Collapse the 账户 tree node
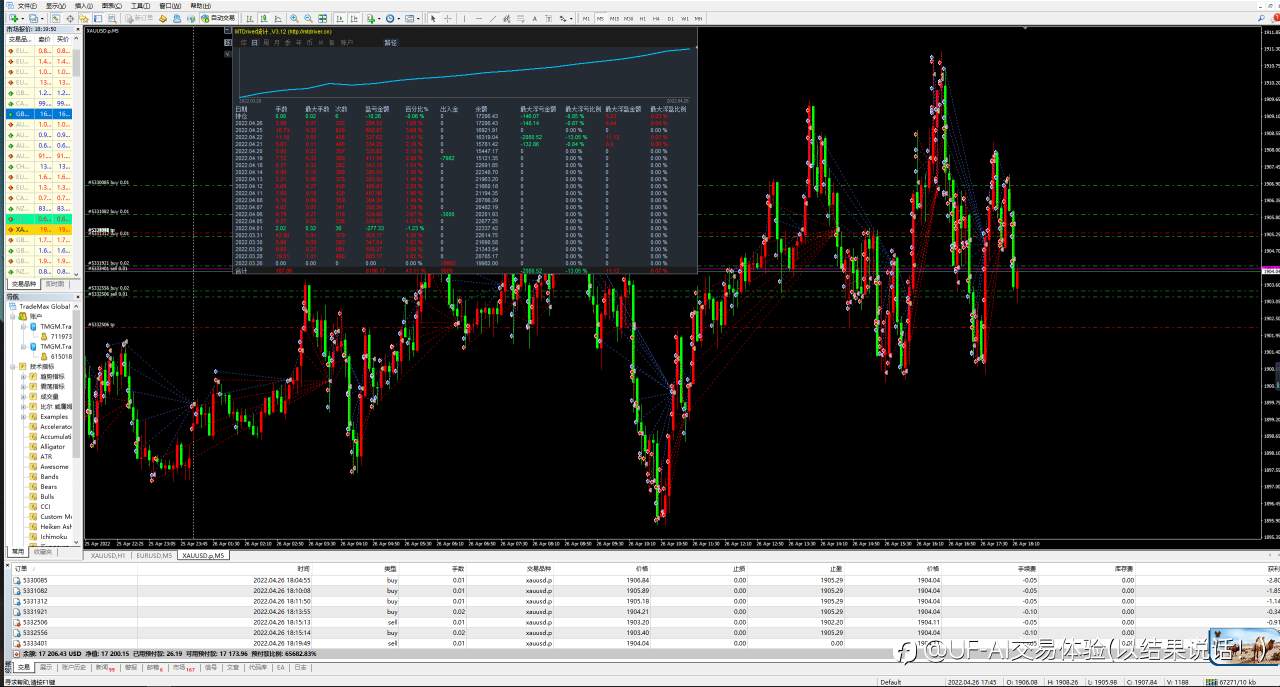This screenshot has width=1280, height=687. click(14, 316)
